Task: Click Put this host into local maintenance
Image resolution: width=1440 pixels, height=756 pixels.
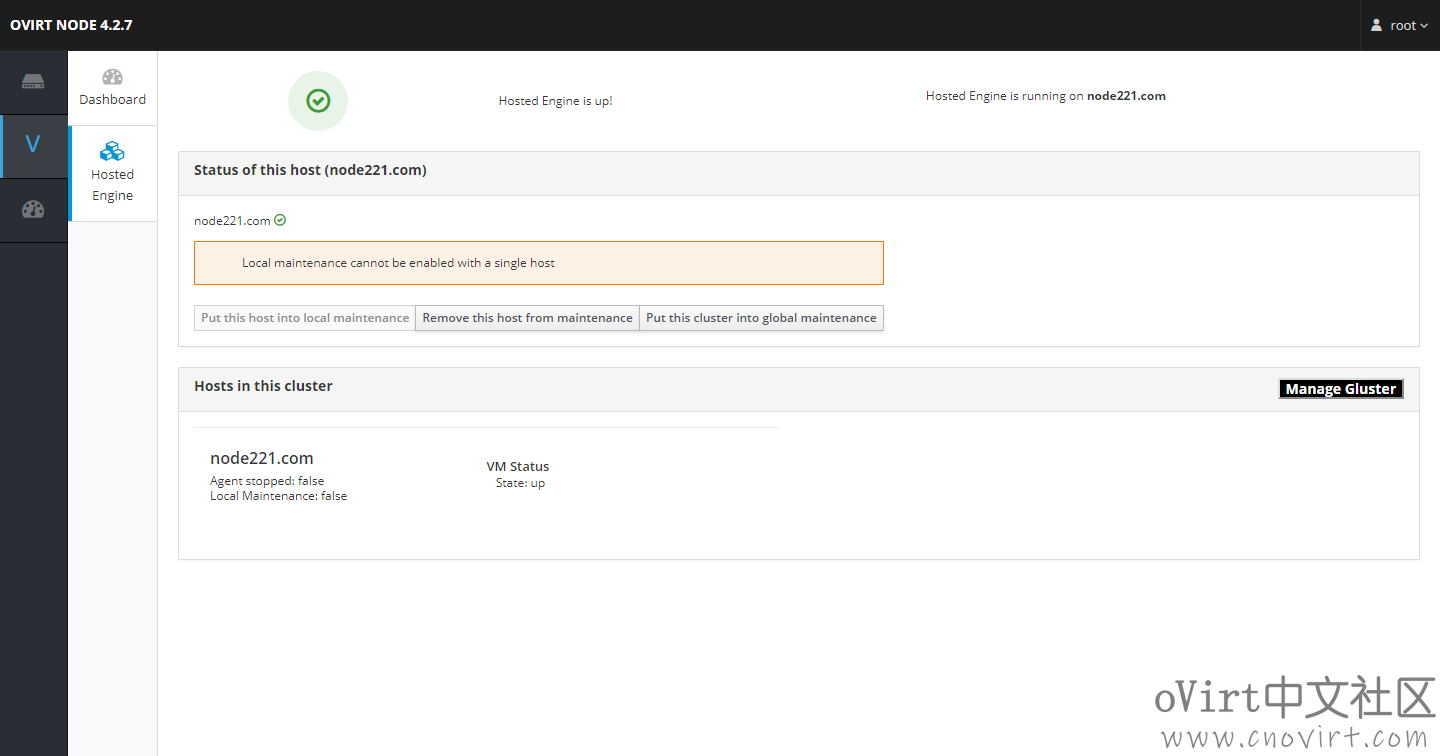Action: [x=305, y=318]
